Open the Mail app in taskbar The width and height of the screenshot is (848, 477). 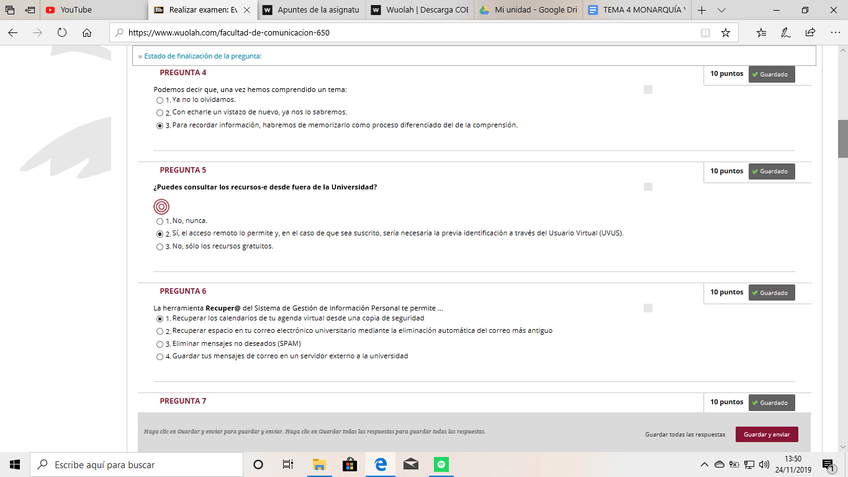[410, 465]
